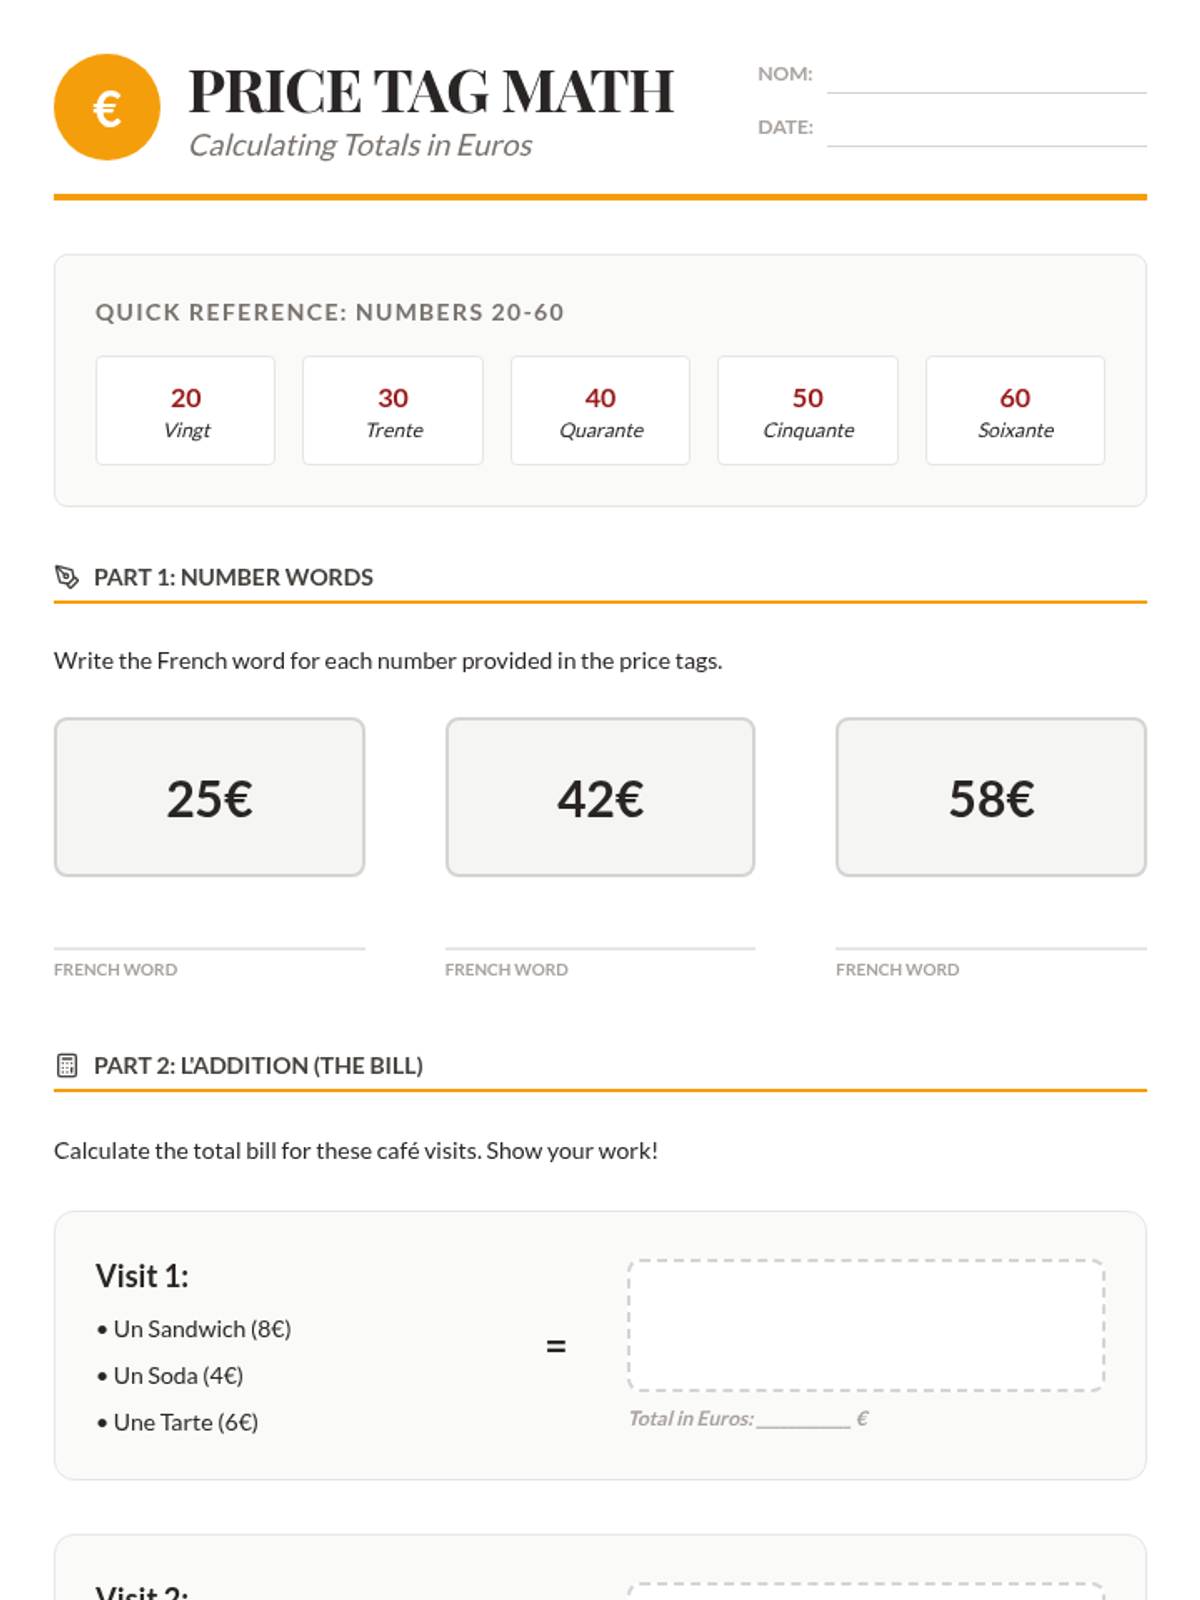1200x1600 pixels.
Task: Click the Price Tag Math title
Action: click(x=431, y=91)
